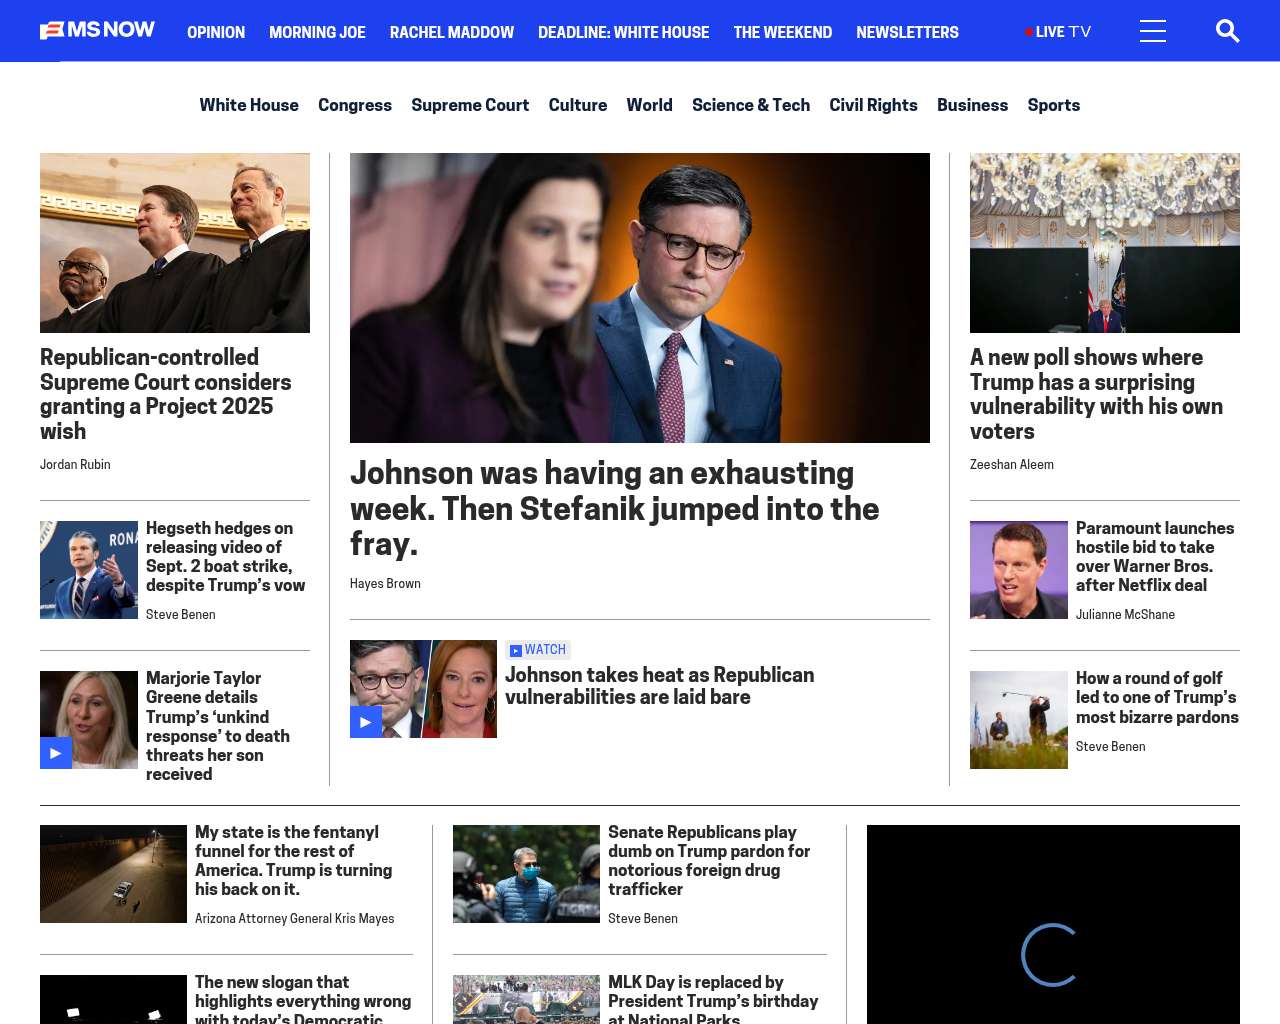The image size is (1280, 1024).
Task: Read the Johnson exhausting week headline
Action: [614, 508]
